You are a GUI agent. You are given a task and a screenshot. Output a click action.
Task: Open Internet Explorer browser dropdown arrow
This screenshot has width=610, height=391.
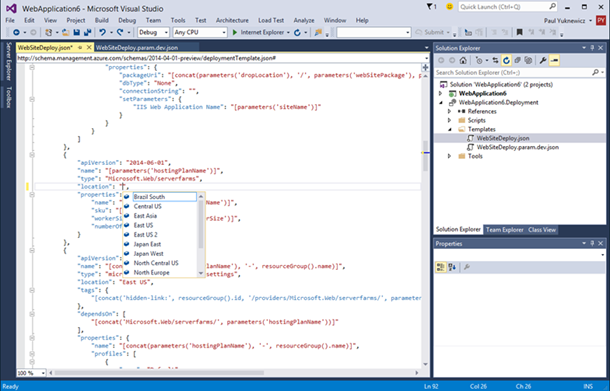click(288, 33)
